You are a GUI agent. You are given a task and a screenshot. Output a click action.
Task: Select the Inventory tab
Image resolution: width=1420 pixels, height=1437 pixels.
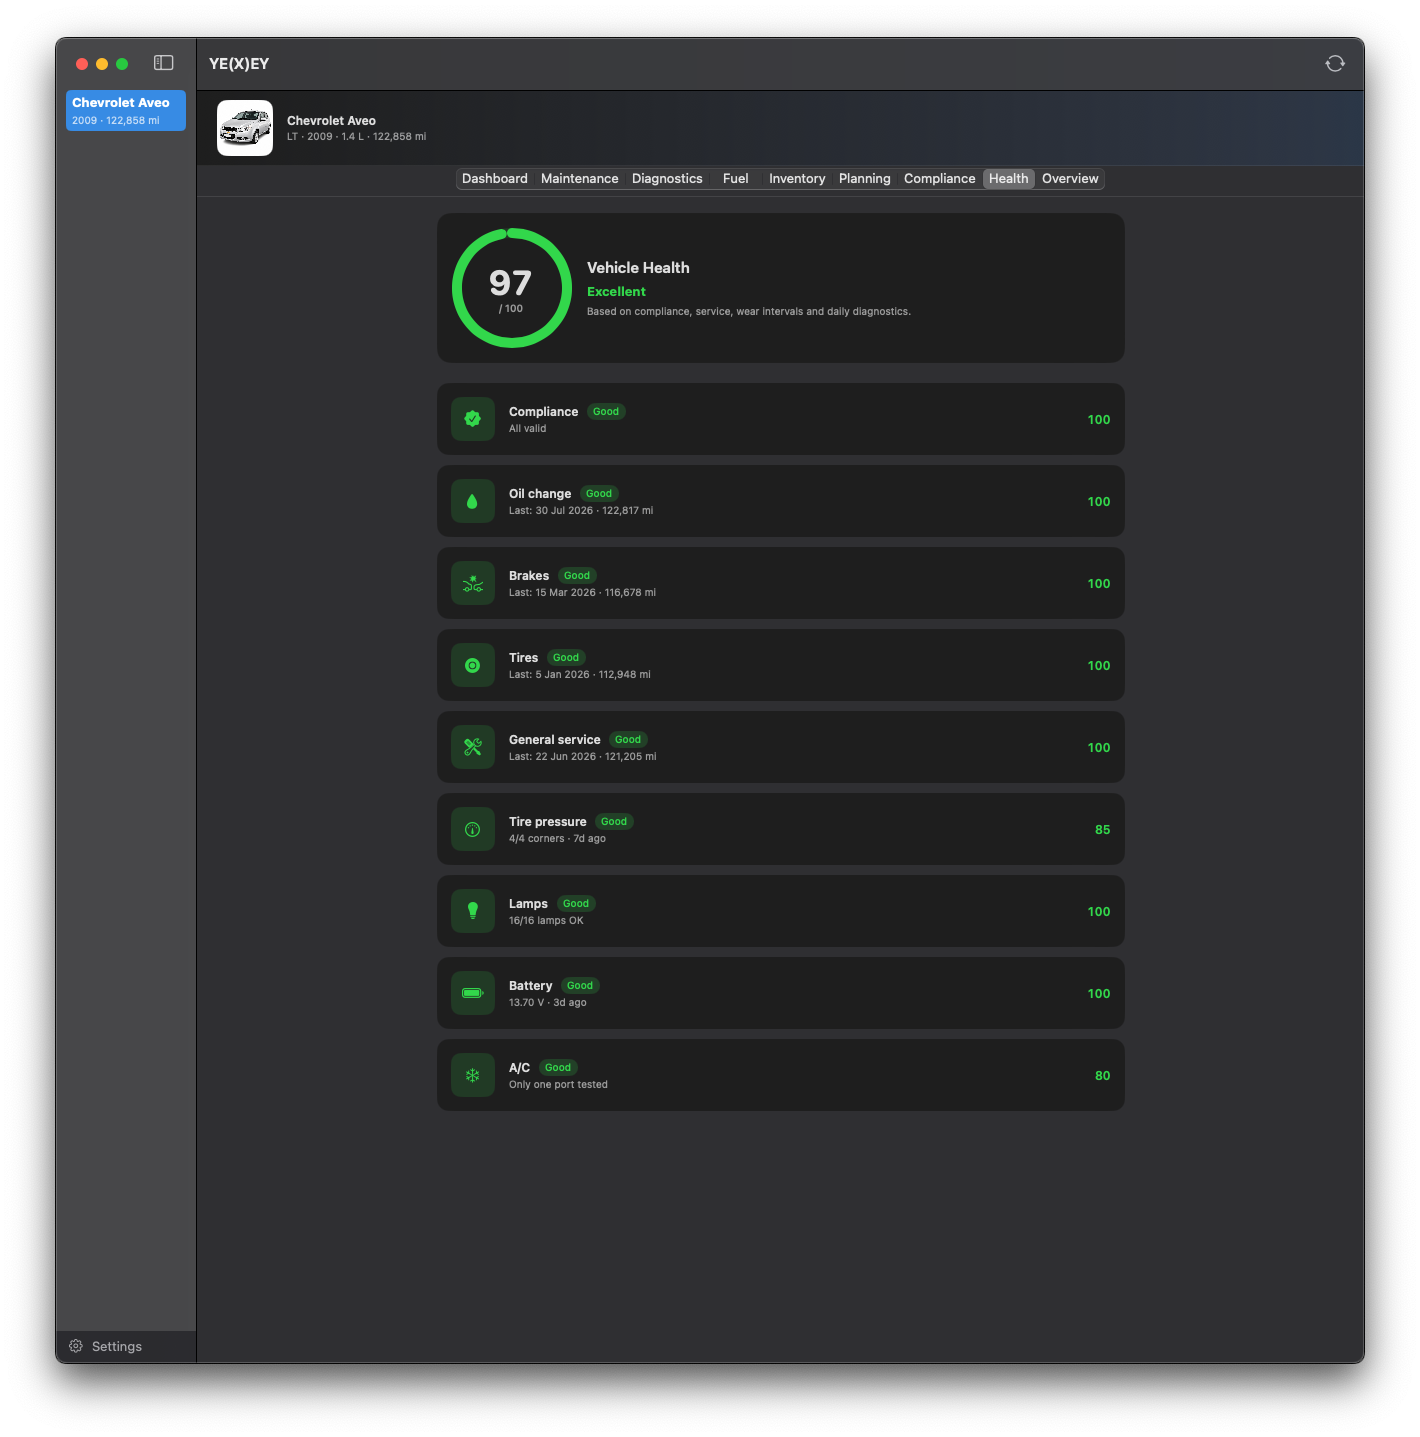tap(797, 179)
